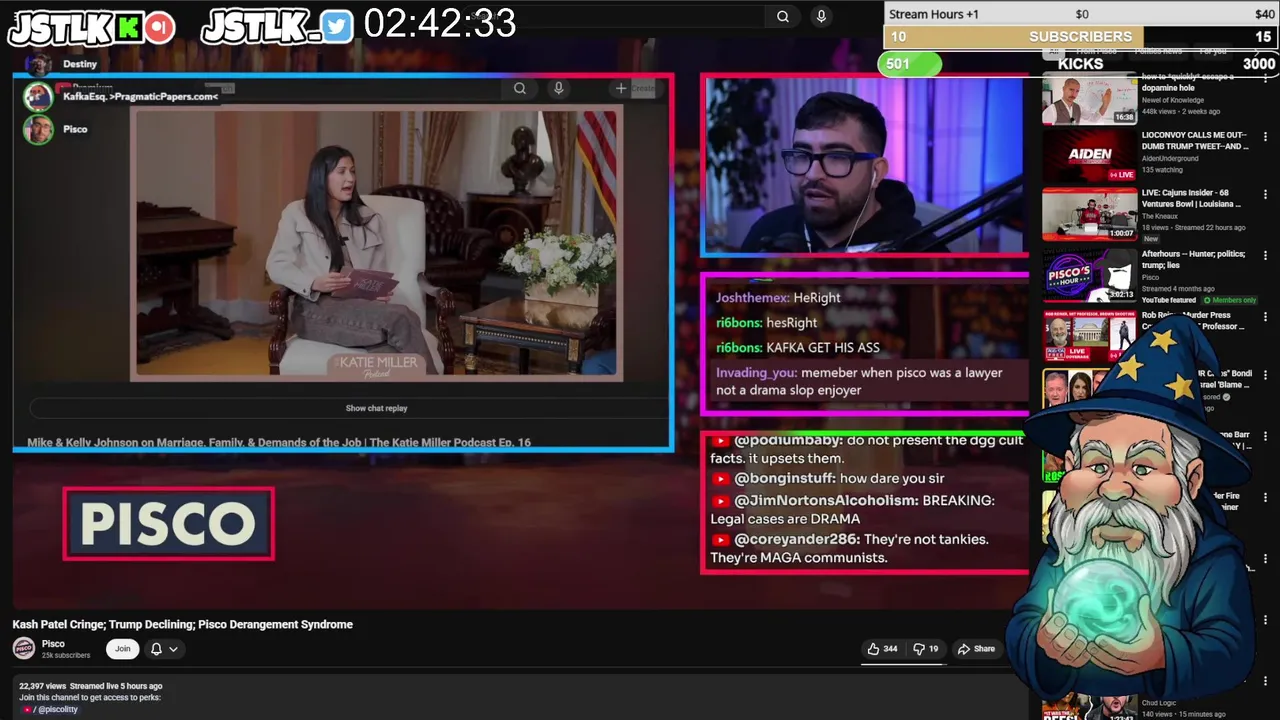Follow the @piscolitty link in description
This screenshot has width=1280, height=720.
(58, 709)
